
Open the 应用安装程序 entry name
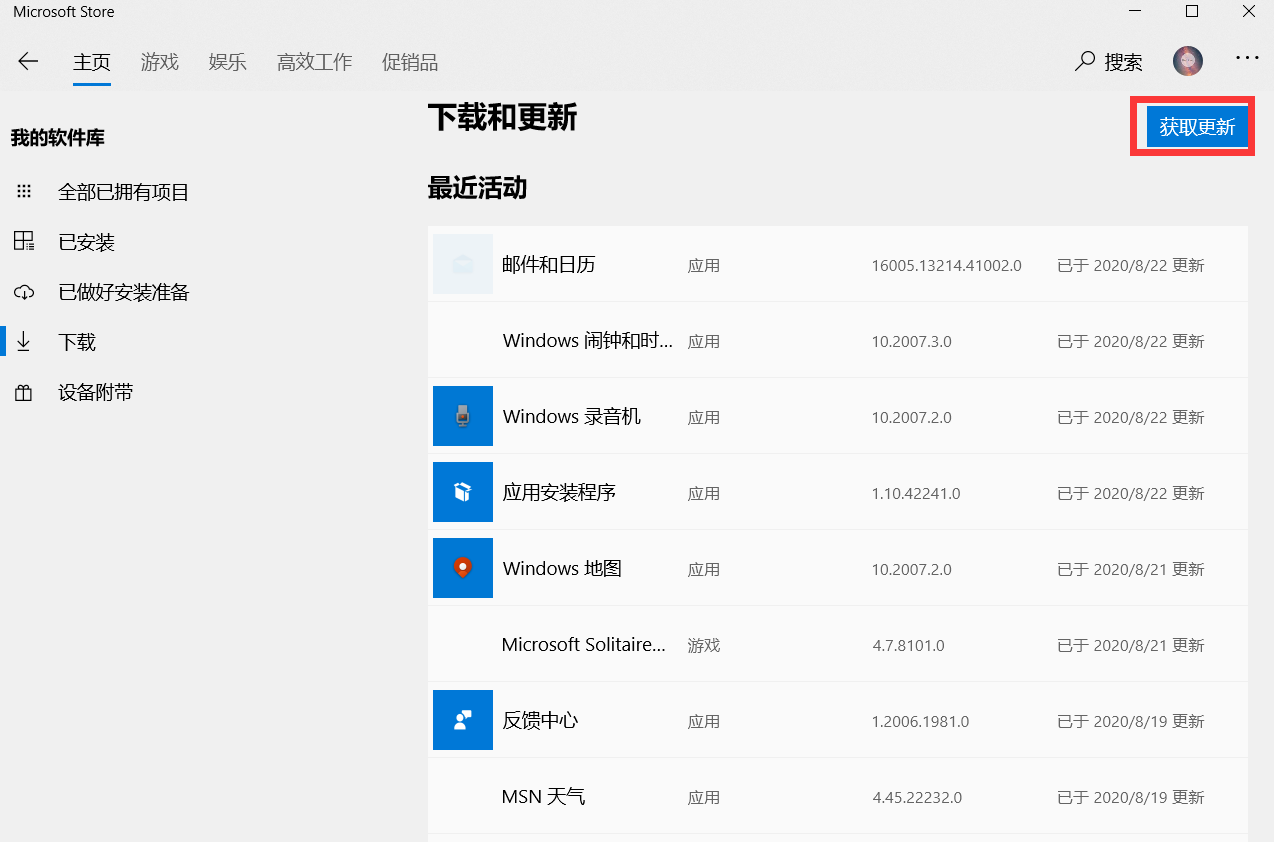click(559, 493)
